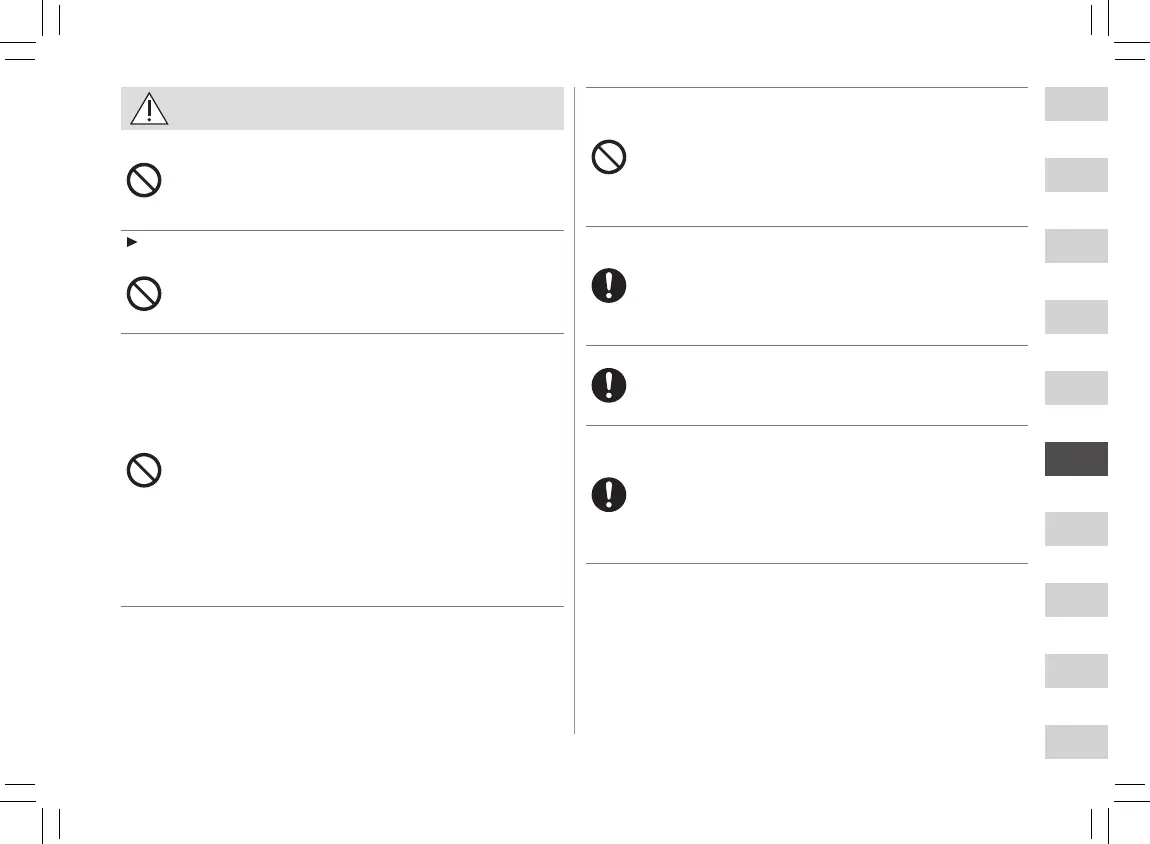Click the bottom exclamation mandatory icon
The height and width of the screenshot is (844, 1150).
coord(609,495)
